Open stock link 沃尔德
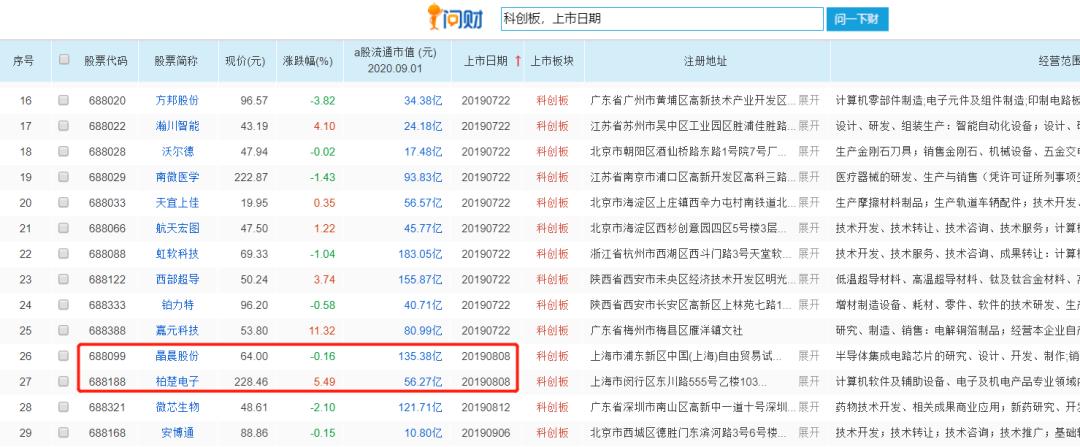The width and height of the screenshot is (1080, 447). pos(177,152)
